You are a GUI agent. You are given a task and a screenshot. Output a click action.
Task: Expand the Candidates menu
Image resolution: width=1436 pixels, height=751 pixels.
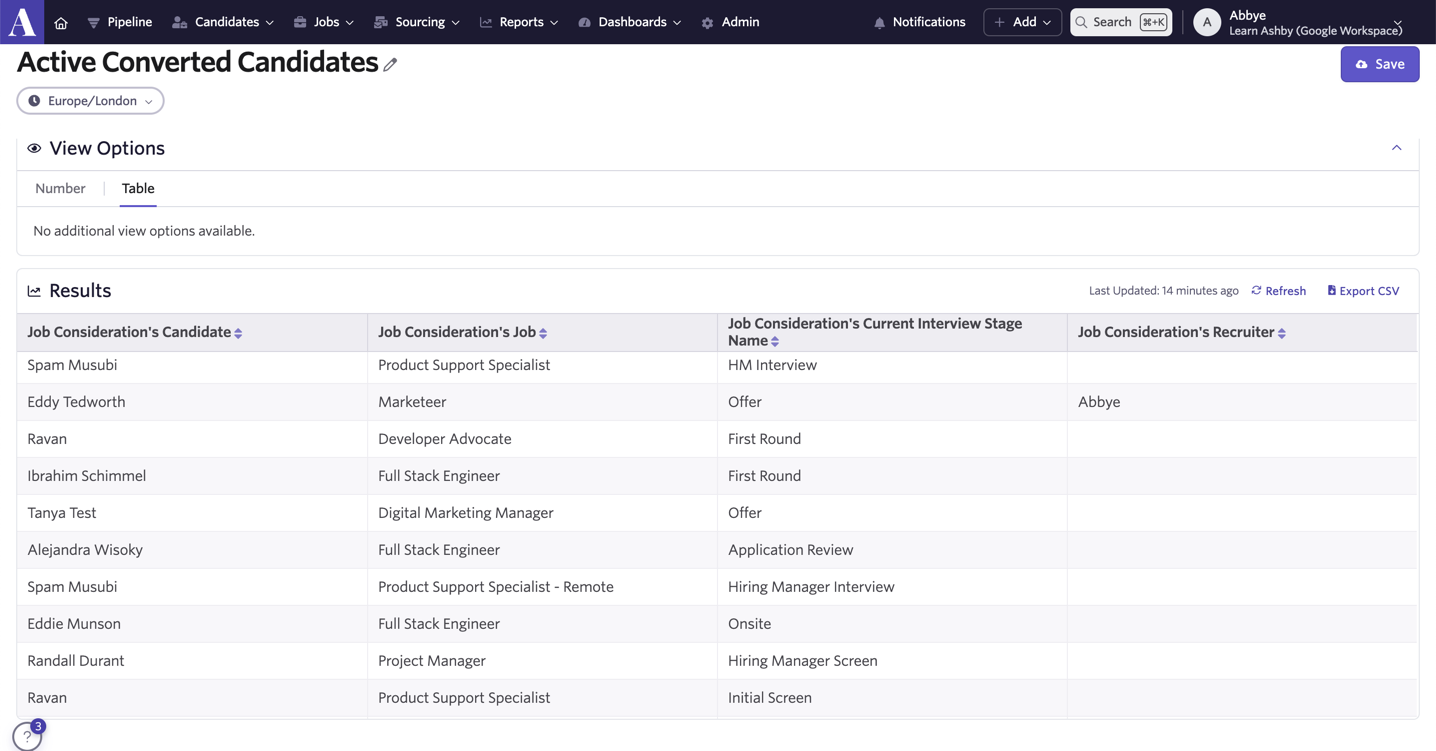[223, 22]
